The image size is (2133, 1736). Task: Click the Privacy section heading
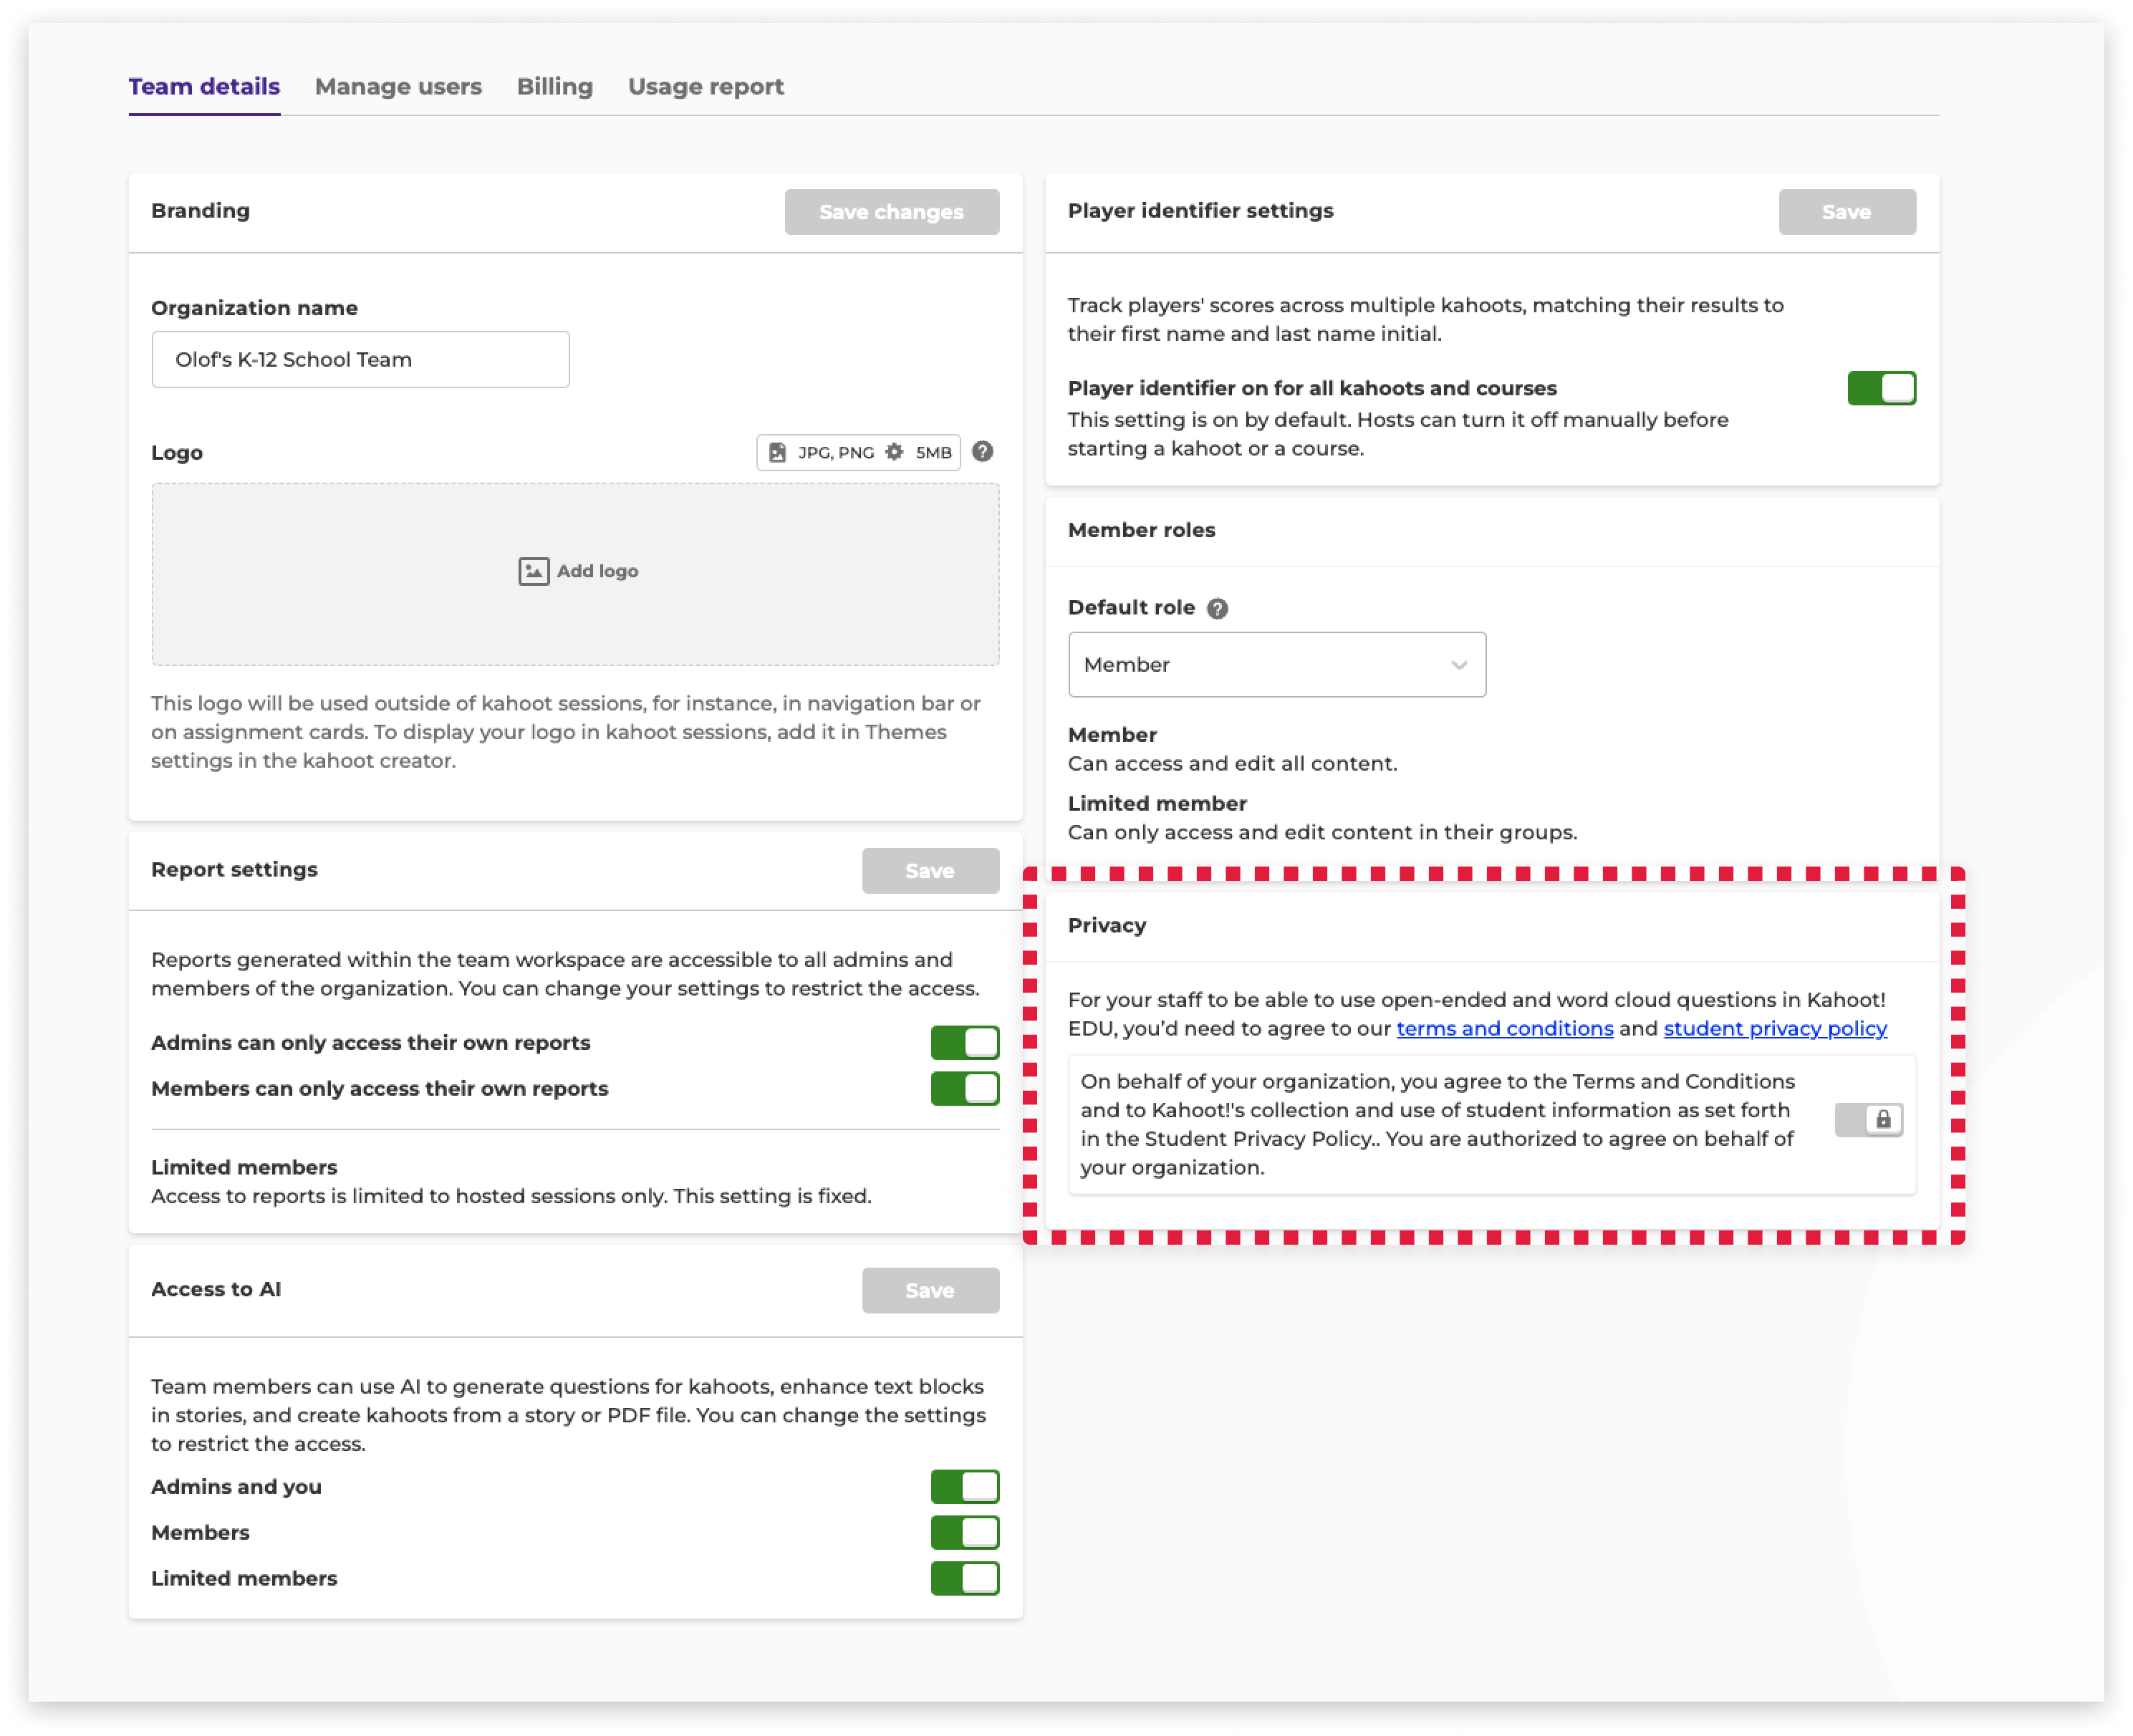[x=1106, y=926]
